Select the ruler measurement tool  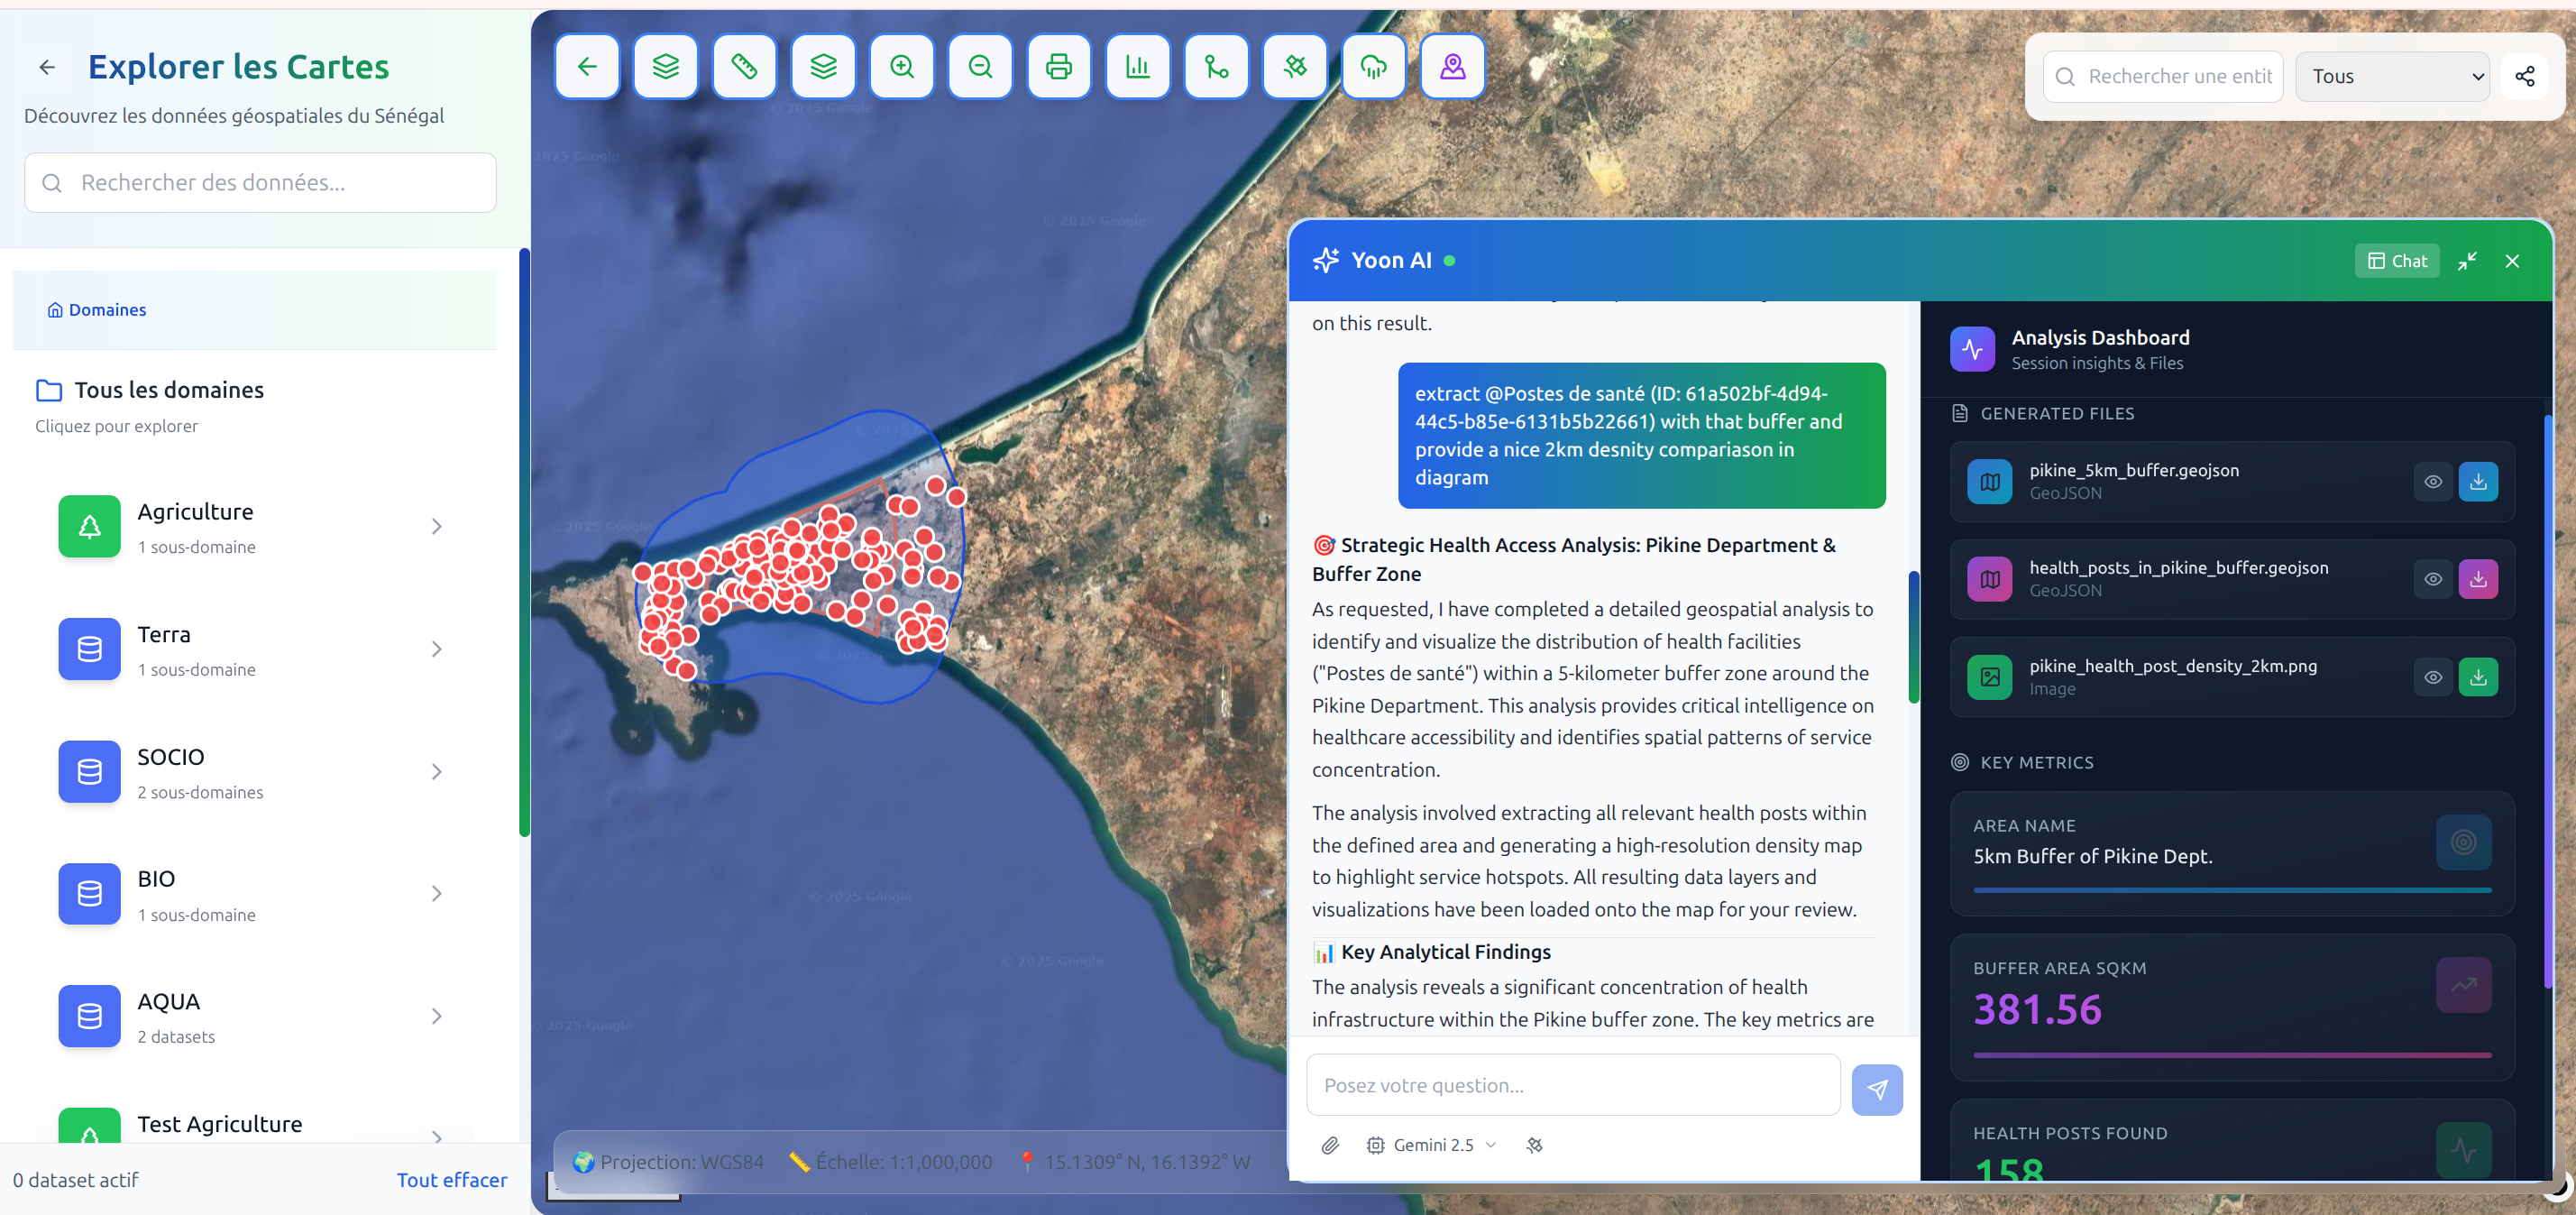point(744,67)
